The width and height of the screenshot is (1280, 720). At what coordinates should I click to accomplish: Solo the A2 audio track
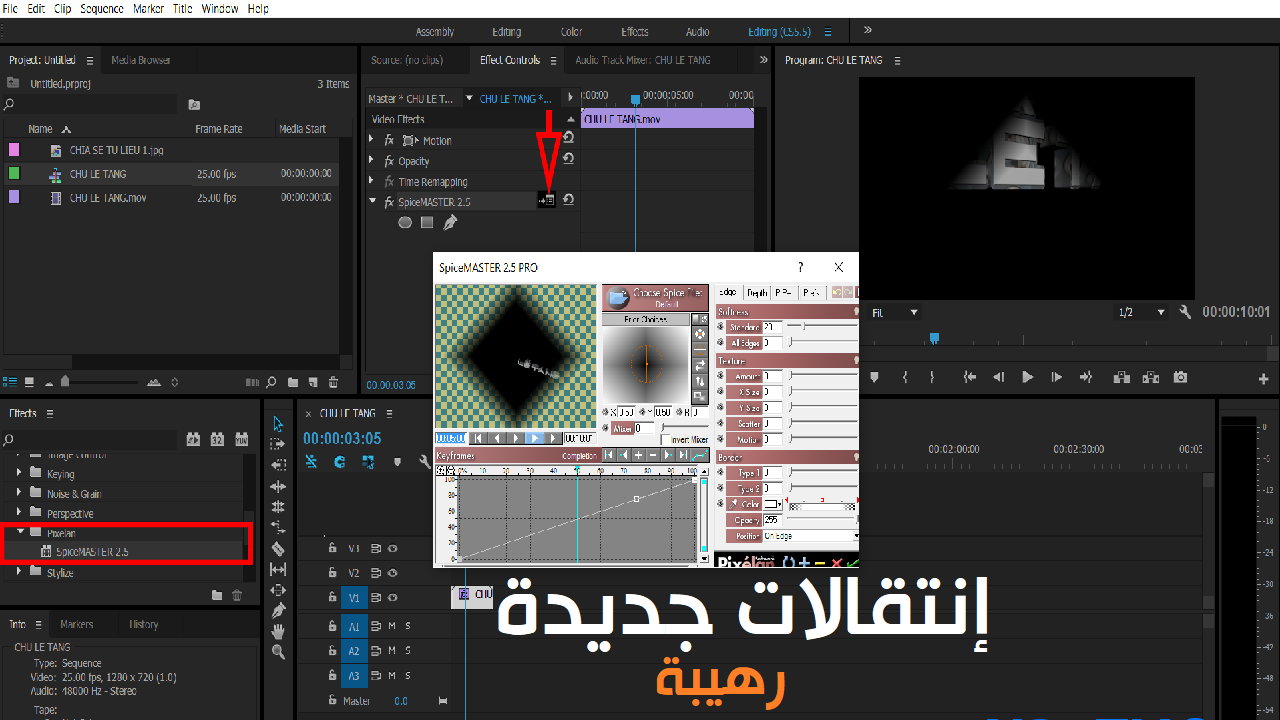pos(407,650)
